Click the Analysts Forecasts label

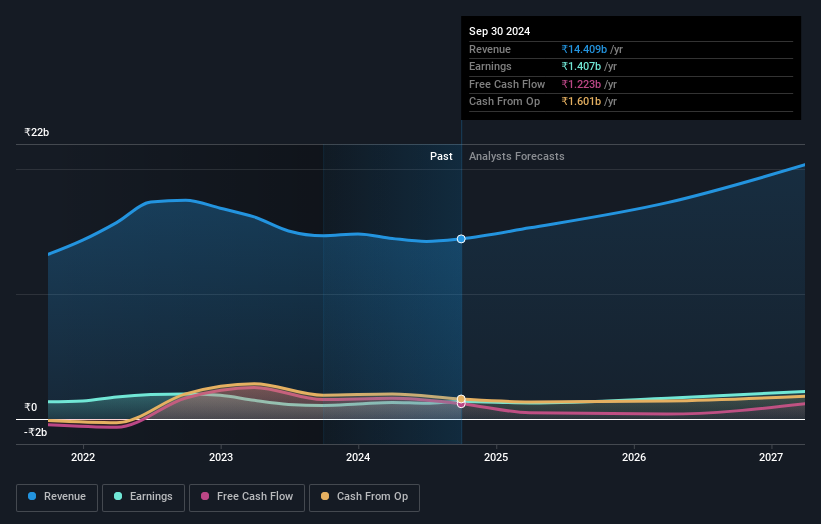pyautogui.click(x=517, y=157)
